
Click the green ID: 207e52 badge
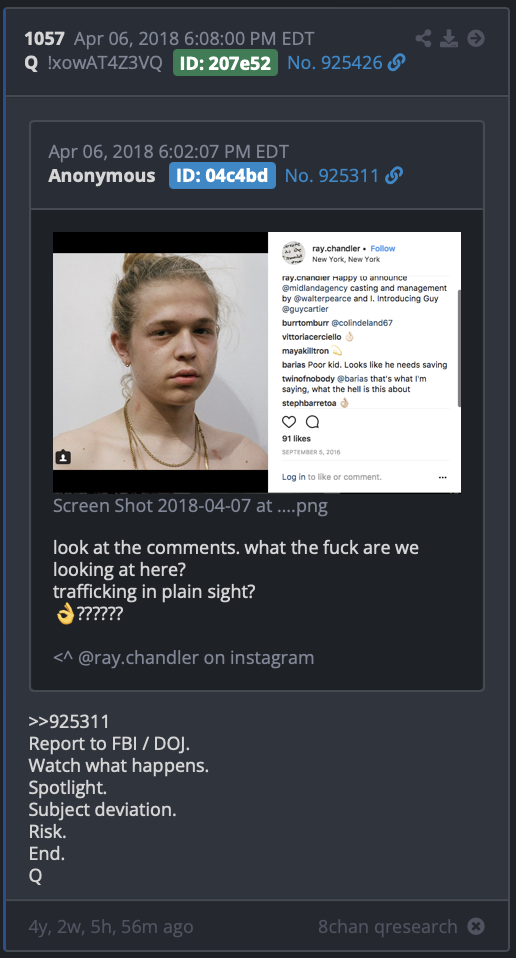tap(225, 62)
